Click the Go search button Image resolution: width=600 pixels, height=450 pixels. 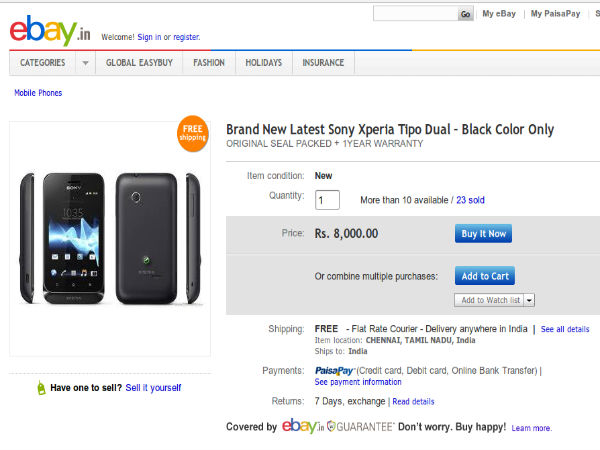click(x=465, y=14)
